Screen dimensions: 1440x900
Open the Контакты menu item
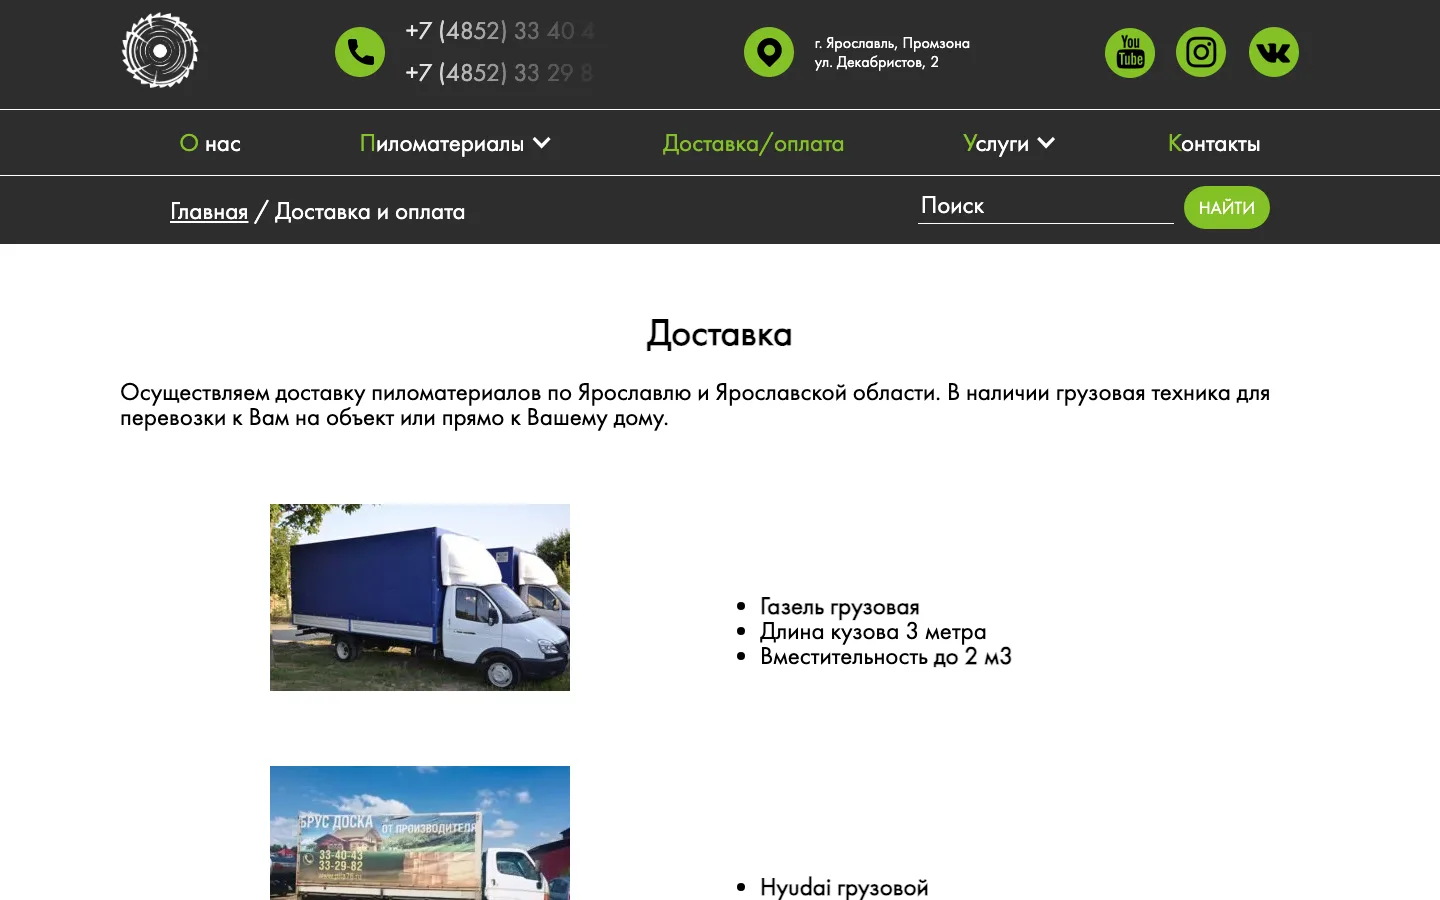pyautogui.click(x=1214, y=143)
